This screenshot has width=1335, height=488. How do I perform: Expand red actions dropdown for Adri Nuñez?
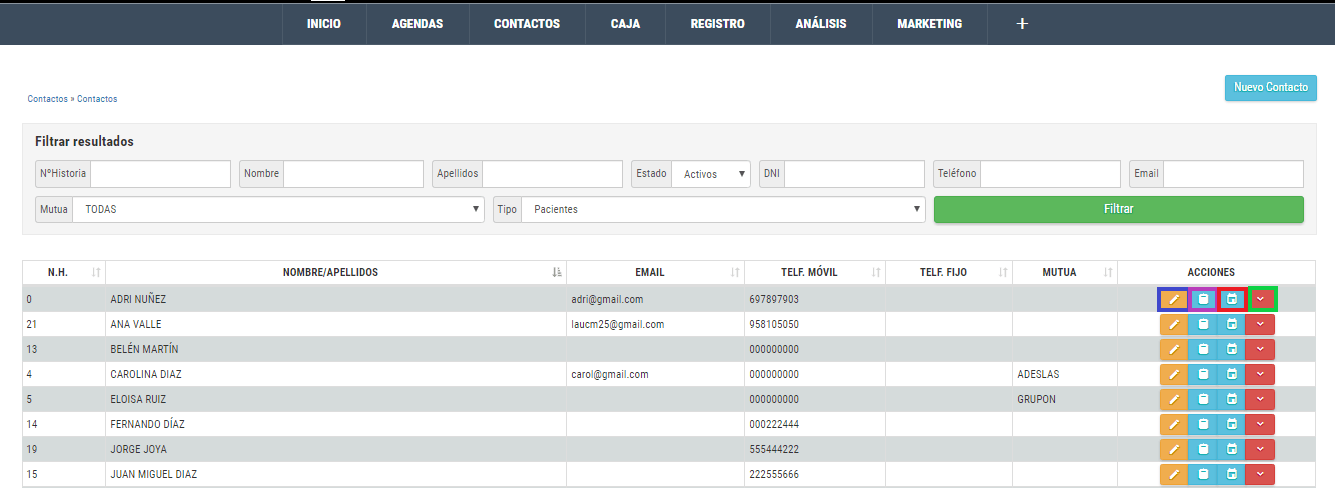tap(1261, 299)
